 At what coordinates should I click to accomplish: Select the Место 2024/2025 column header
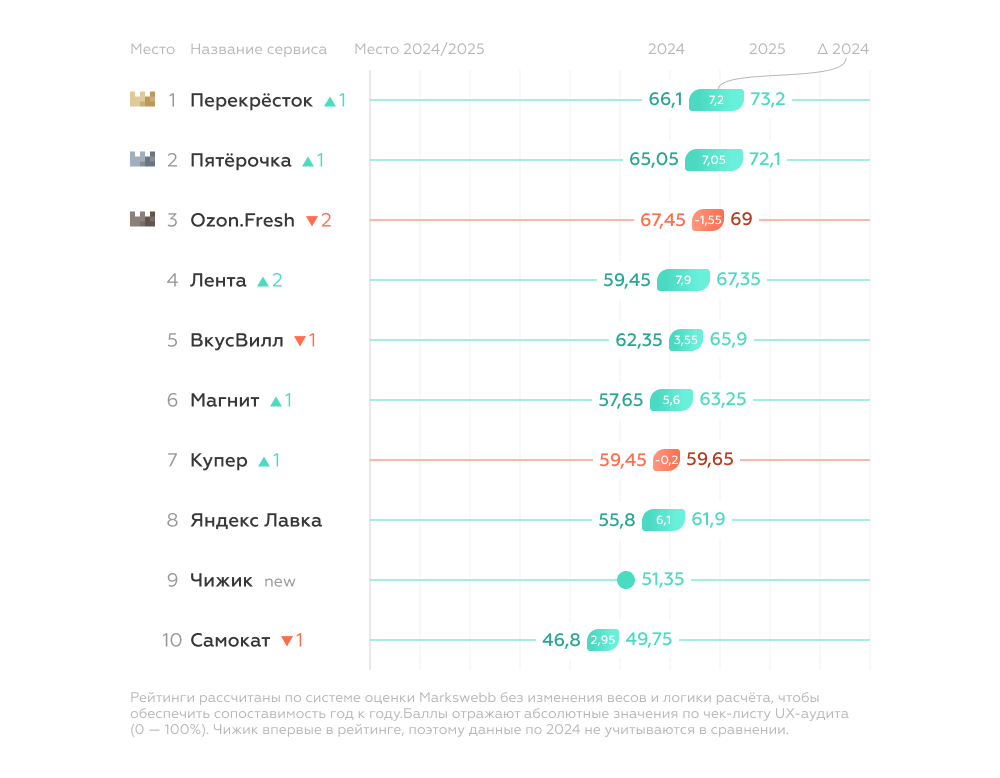coord(419,49)
